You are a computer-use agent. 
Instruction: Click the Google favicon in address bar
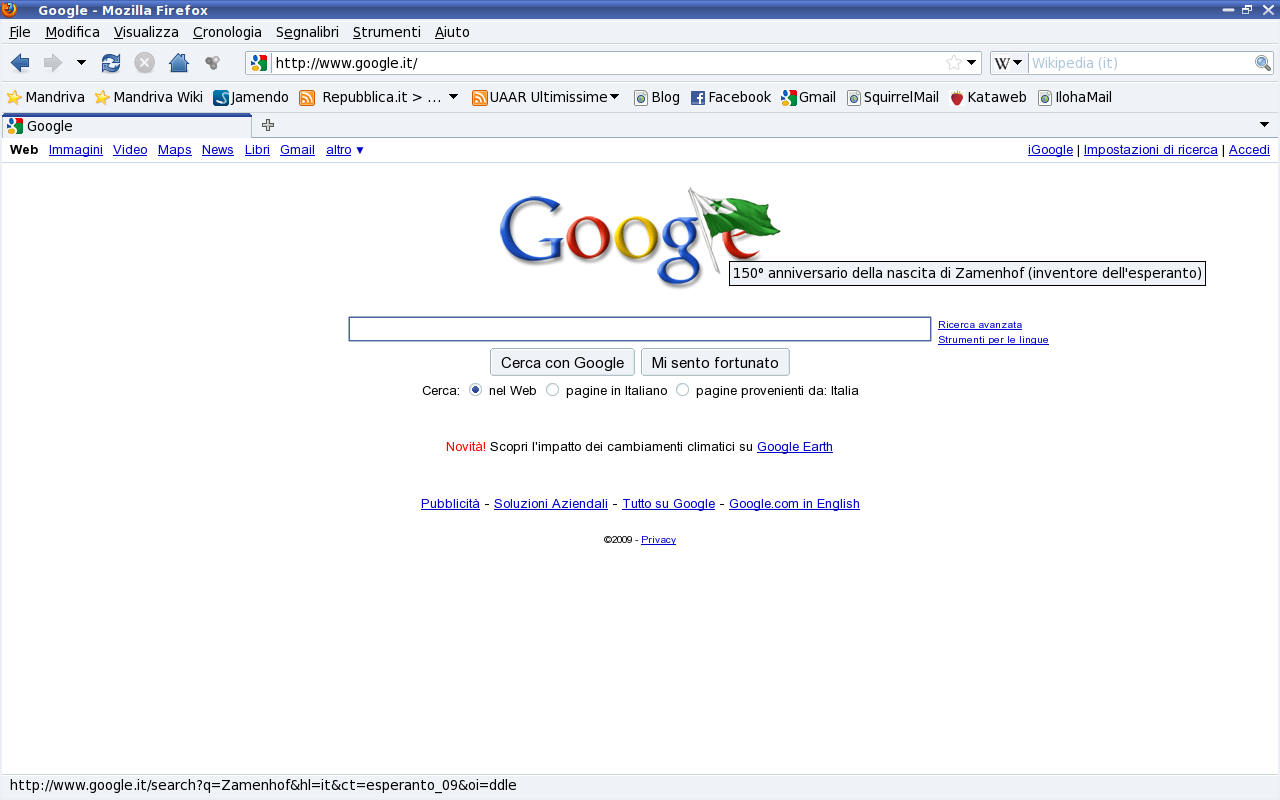pyautogui.click(x=259, y=63)
